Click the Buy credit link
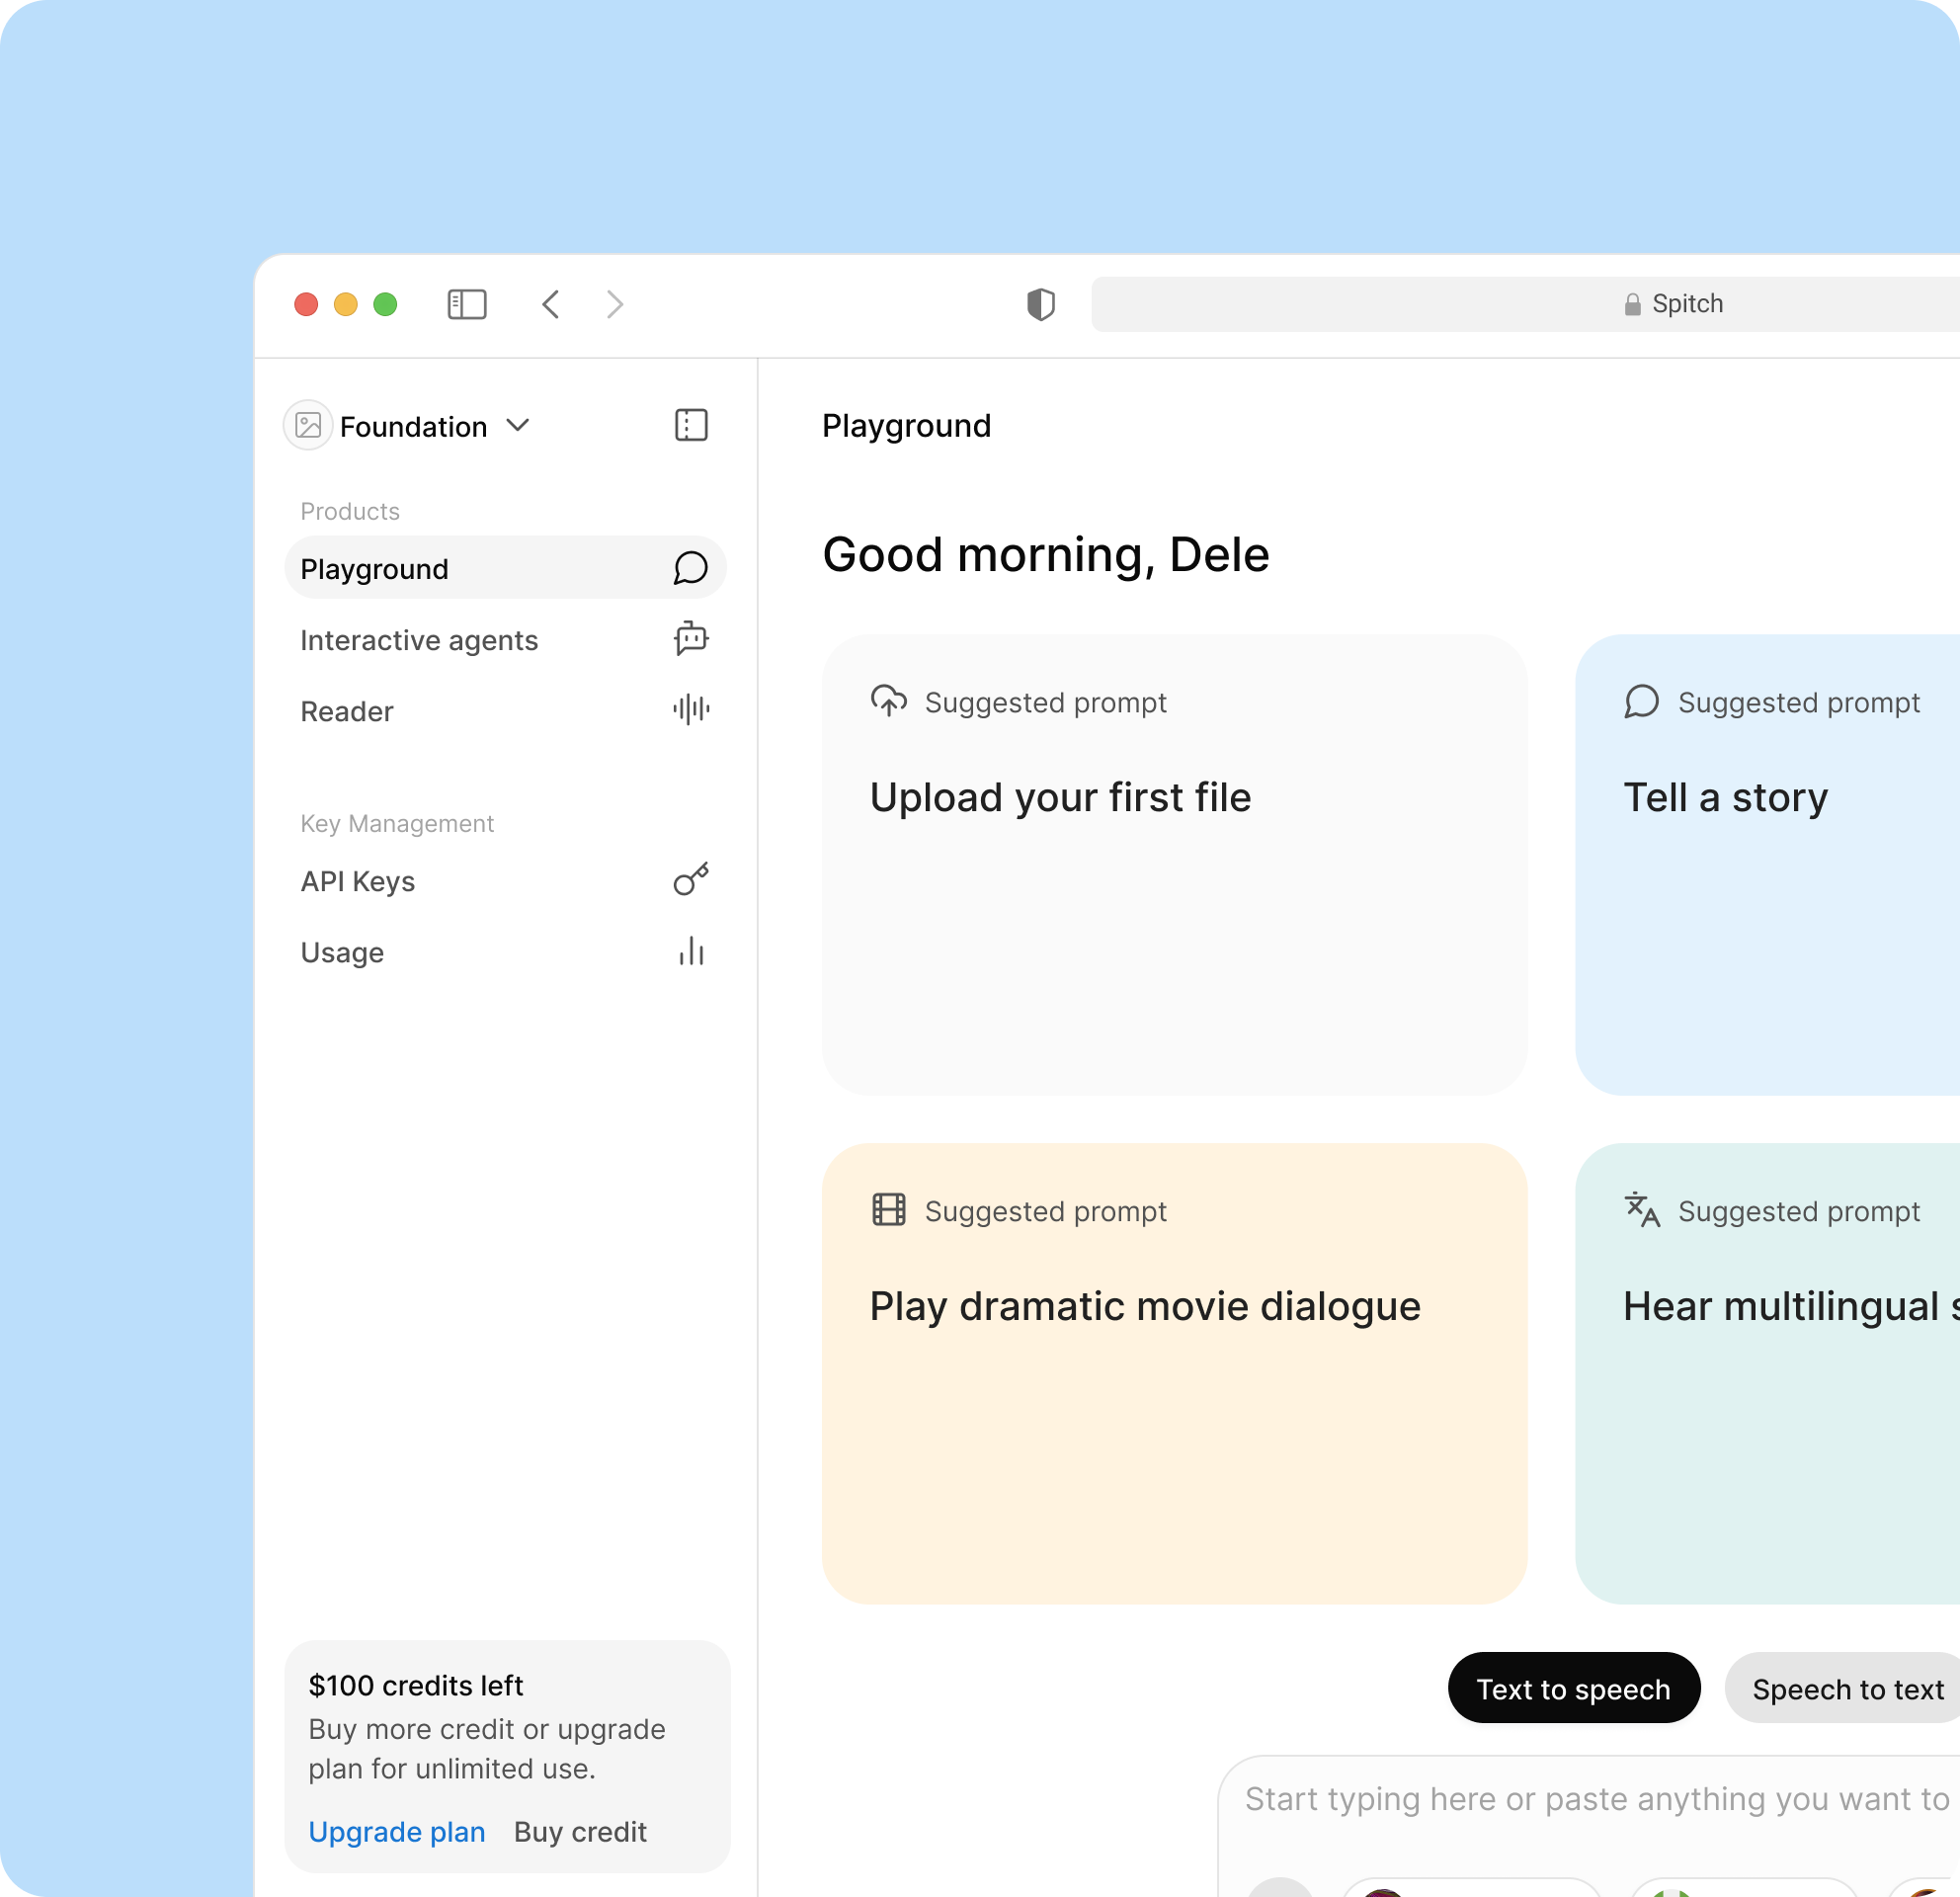The height and width of the screenshot is (1897, 1960). point(580,1832)
